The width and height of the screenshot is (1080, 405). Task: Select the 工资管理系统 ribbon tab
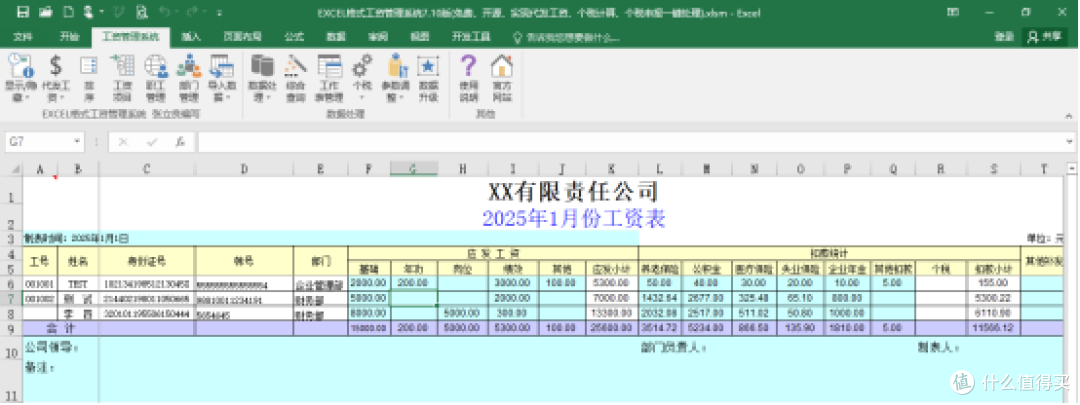pos(130,37)
